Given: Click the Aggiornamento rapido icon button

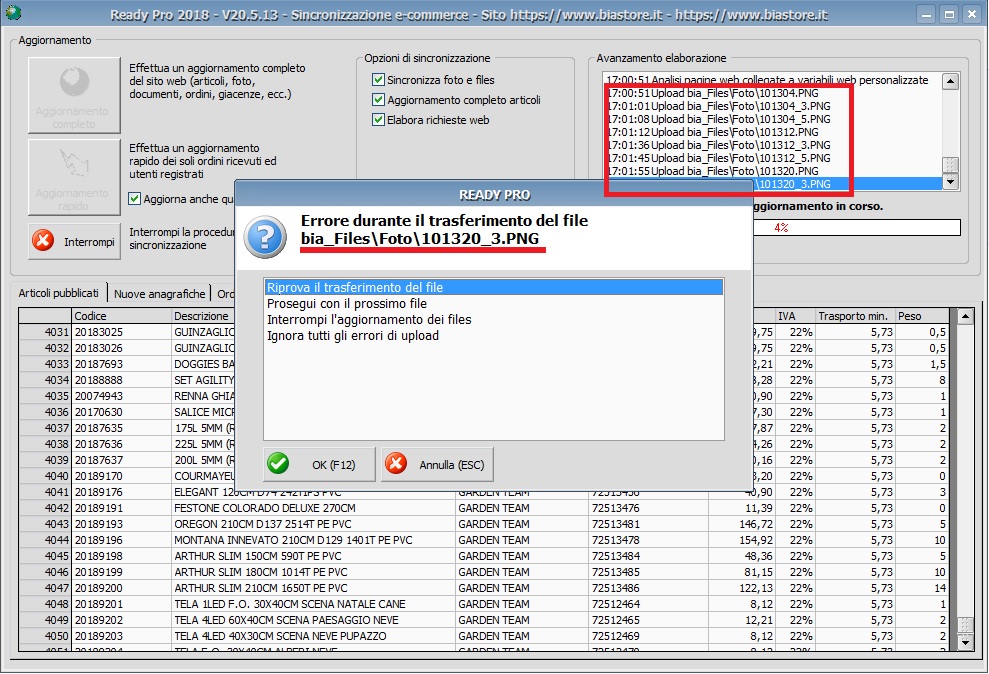Looking at the screenshot, I should coord(74,177).
